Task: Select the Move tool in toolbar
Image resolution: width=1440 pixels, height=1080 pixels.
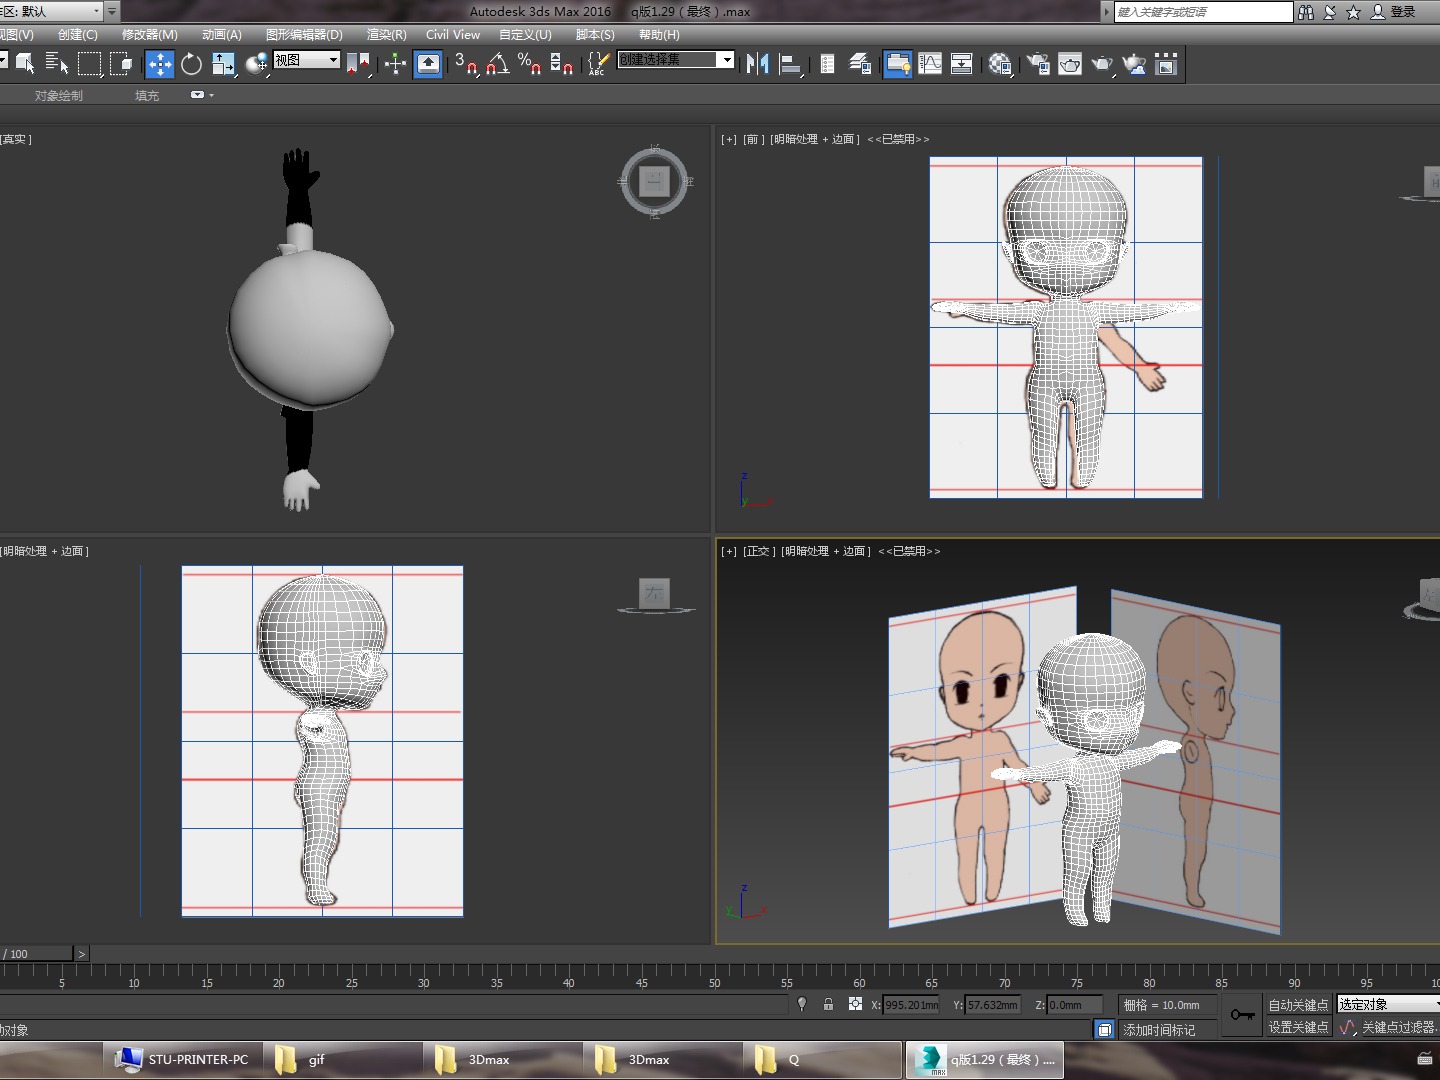Action: point(159,65)
